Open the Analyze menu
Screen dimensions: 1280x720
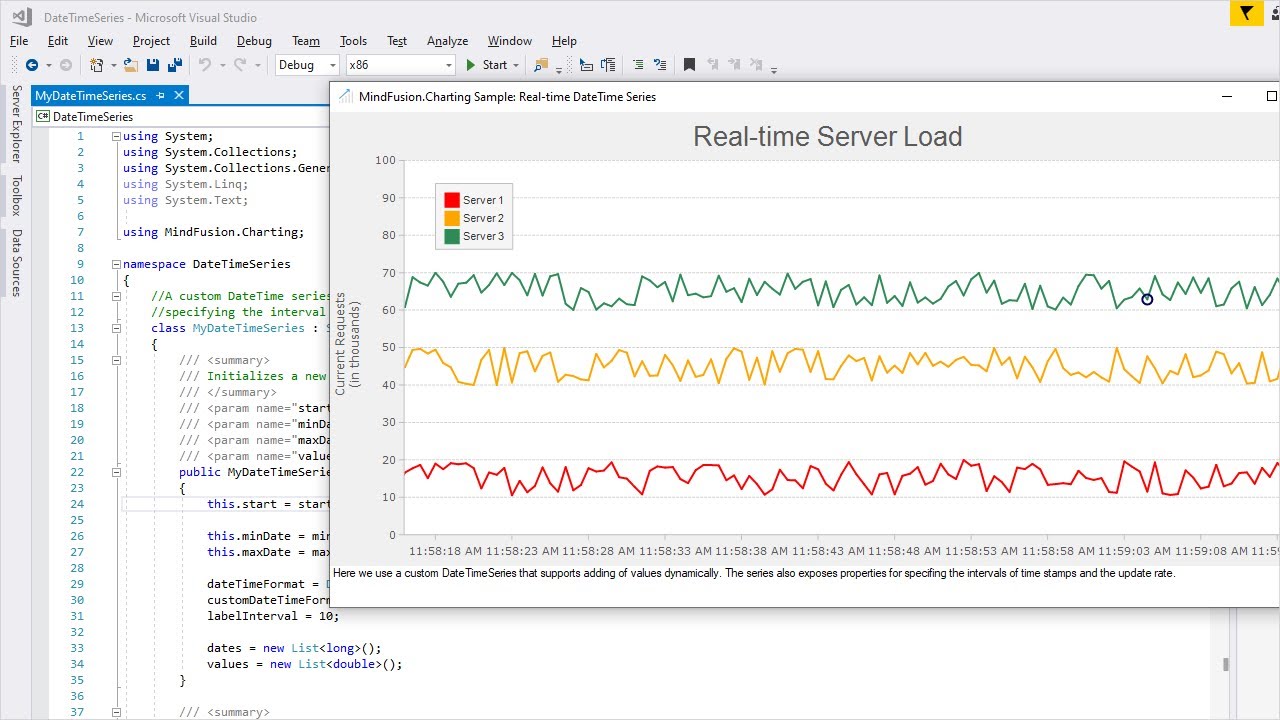tap(447, 41)
